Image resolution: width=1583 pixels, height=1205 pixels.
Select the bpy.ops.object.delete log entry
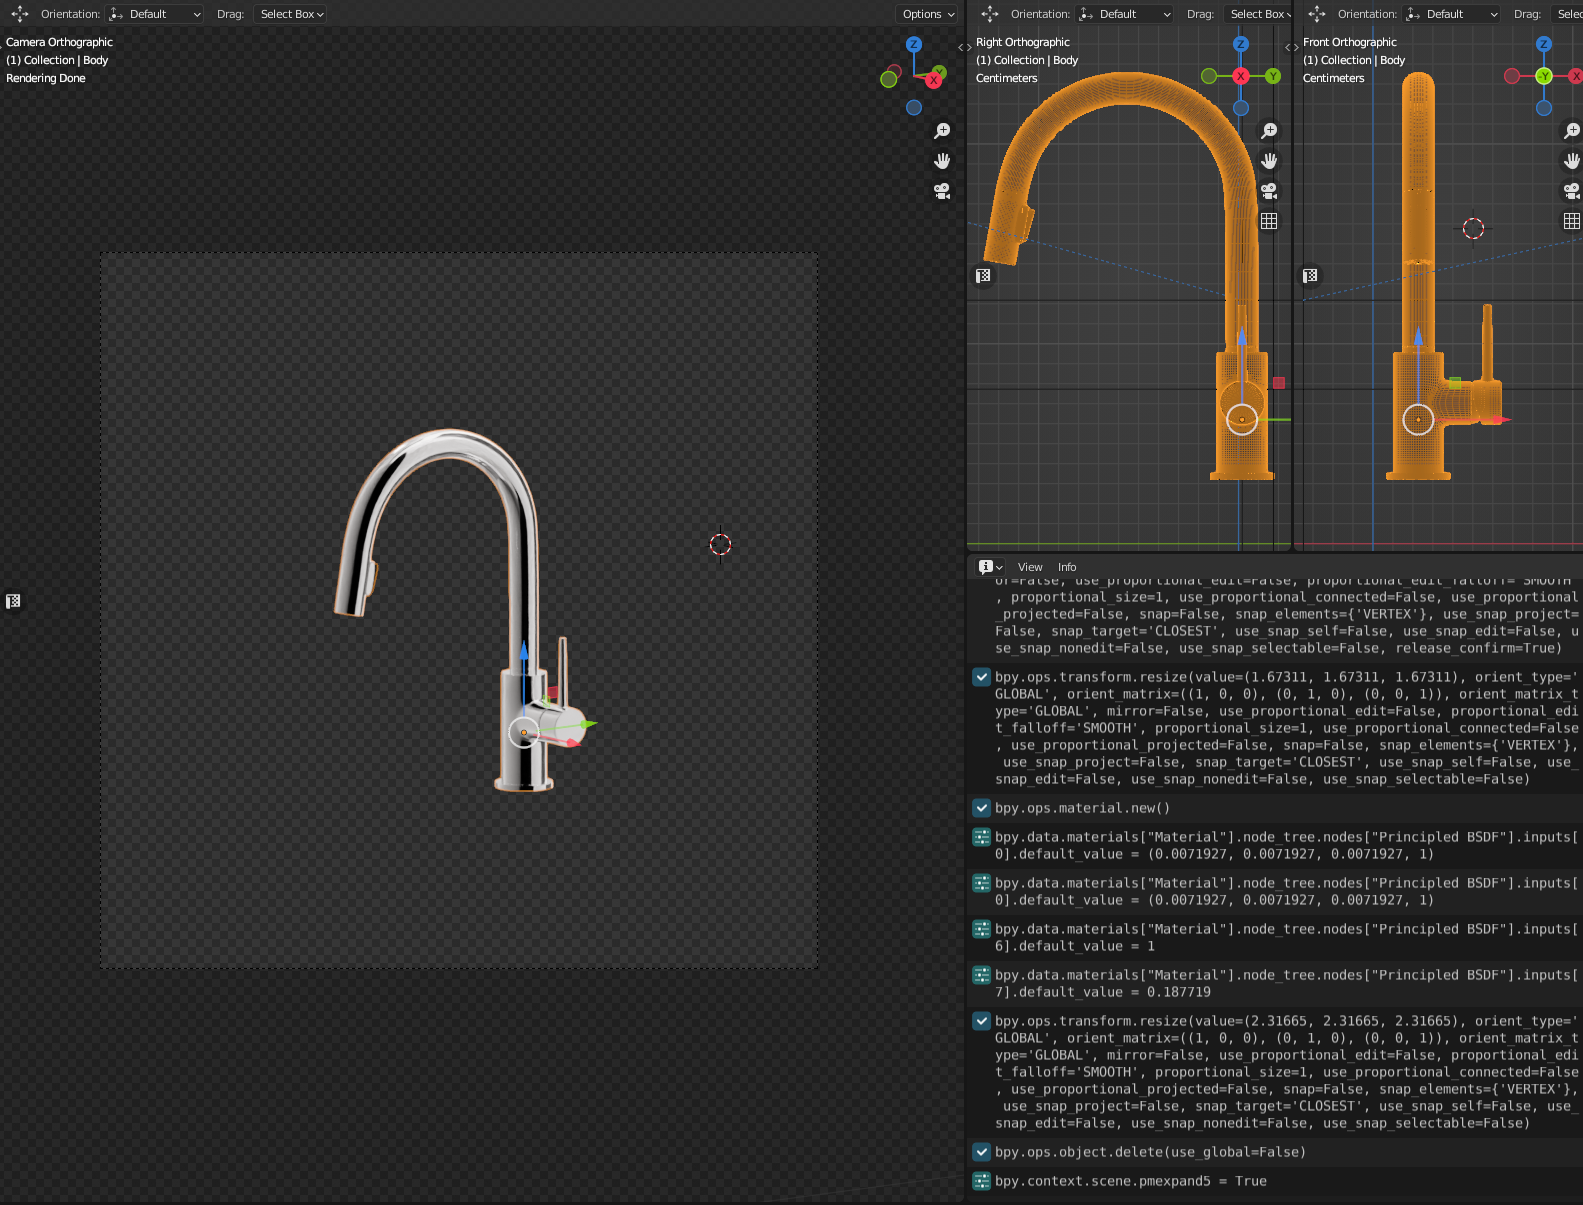coord(1150,1152)
